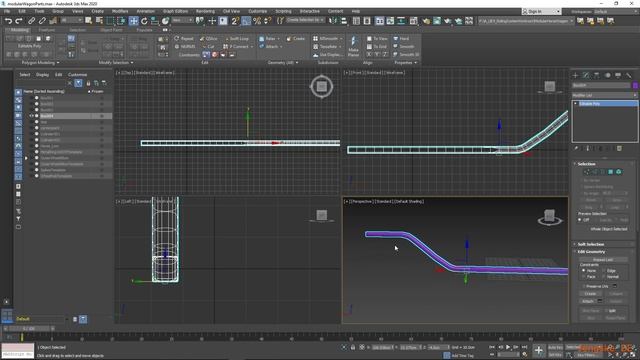
Task: Select the Unlink Selection icon
Action: pos(42,21)
